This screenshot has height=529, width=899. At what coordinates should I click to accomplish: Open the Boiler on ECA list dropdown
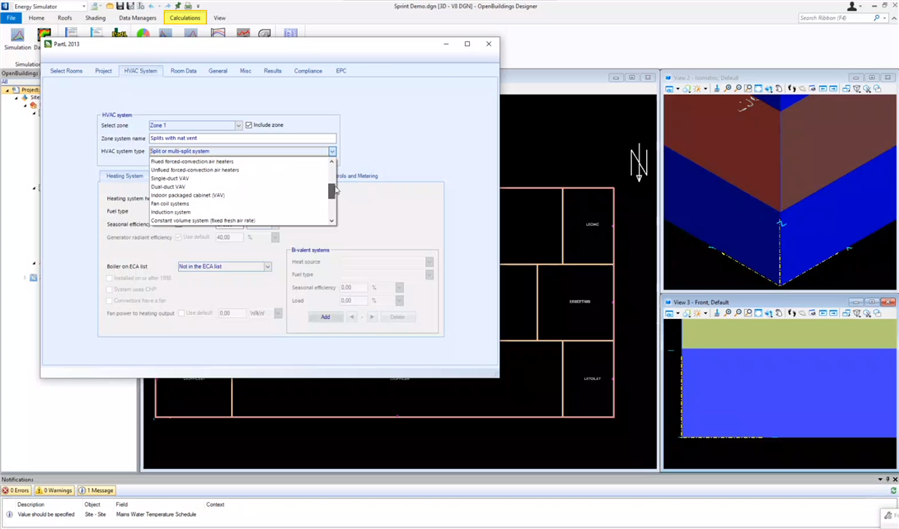267,267
